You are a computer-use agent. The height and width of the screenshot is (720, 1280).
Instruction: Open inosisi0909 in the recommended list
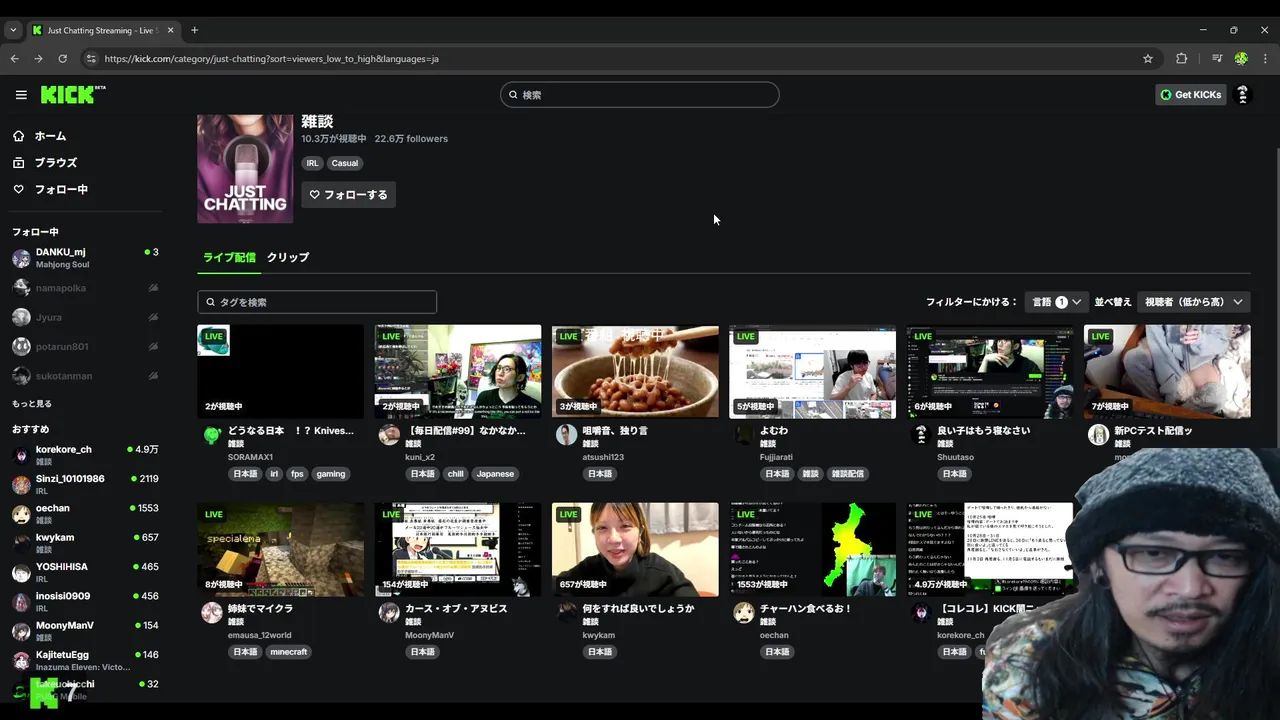85,601
